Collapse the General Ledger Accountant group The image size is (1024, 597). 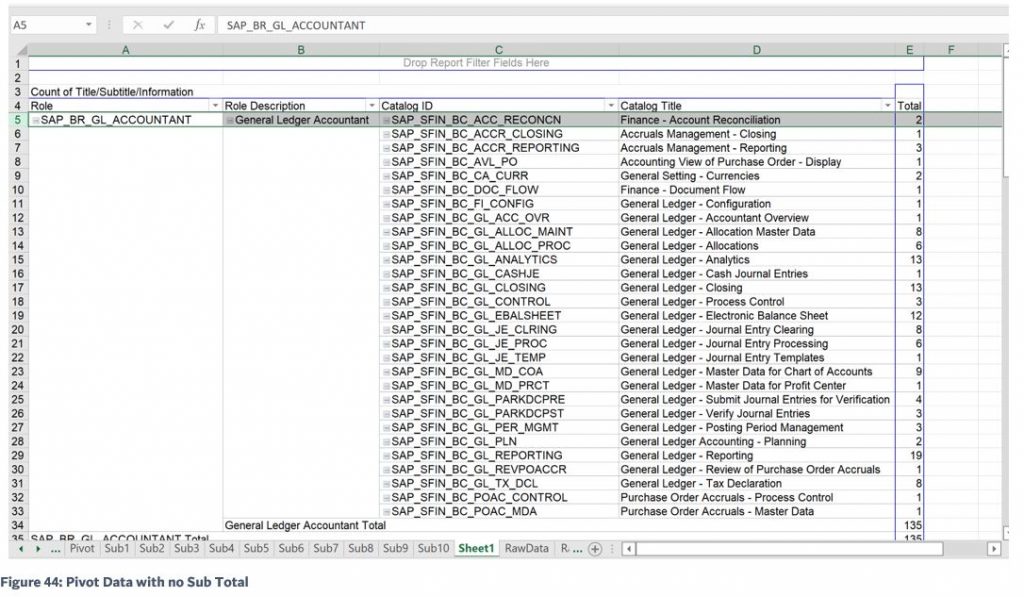pos(230,120)
